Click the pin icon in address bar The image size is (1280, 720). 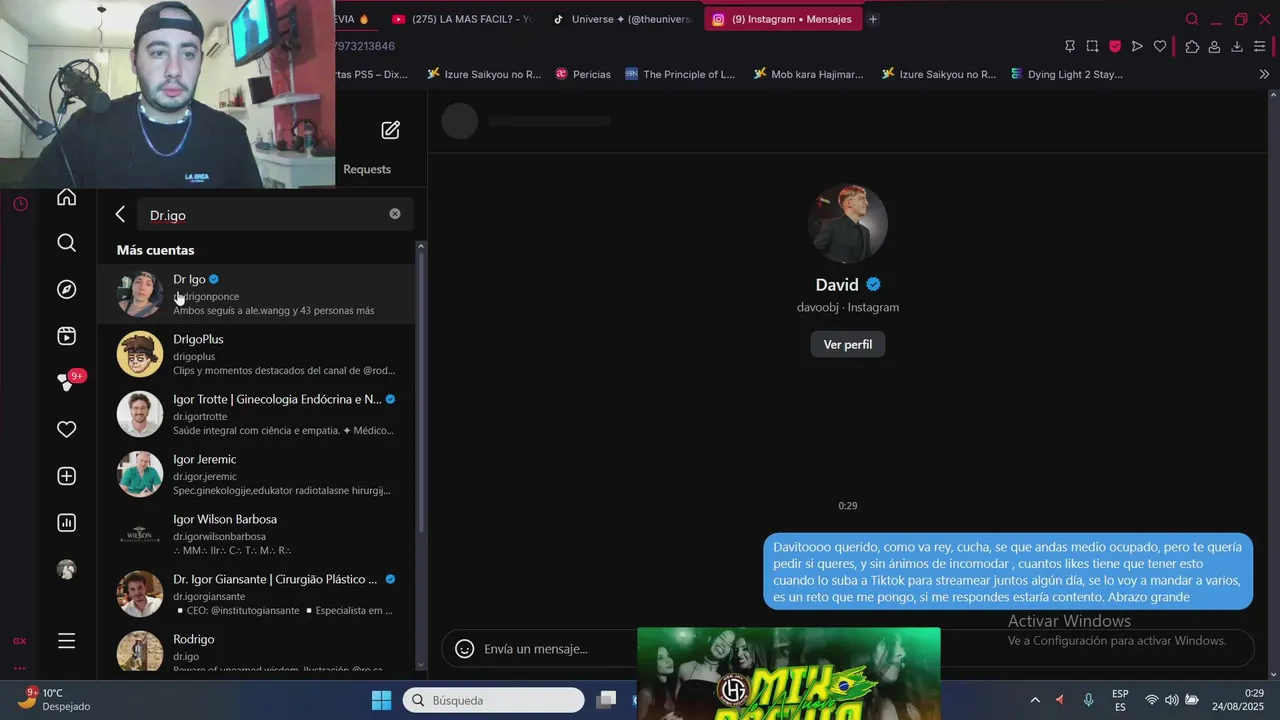tap(1070, 46)
